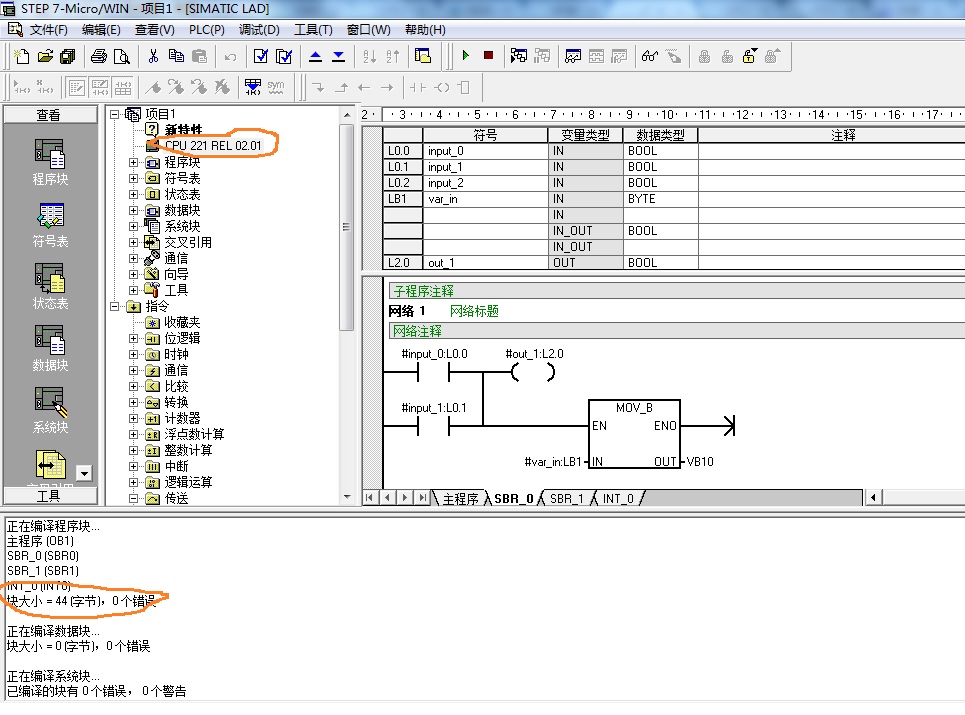Click the 查看 navigation bar header button
This screenshot has width=965, height=715.
[50, 114]
